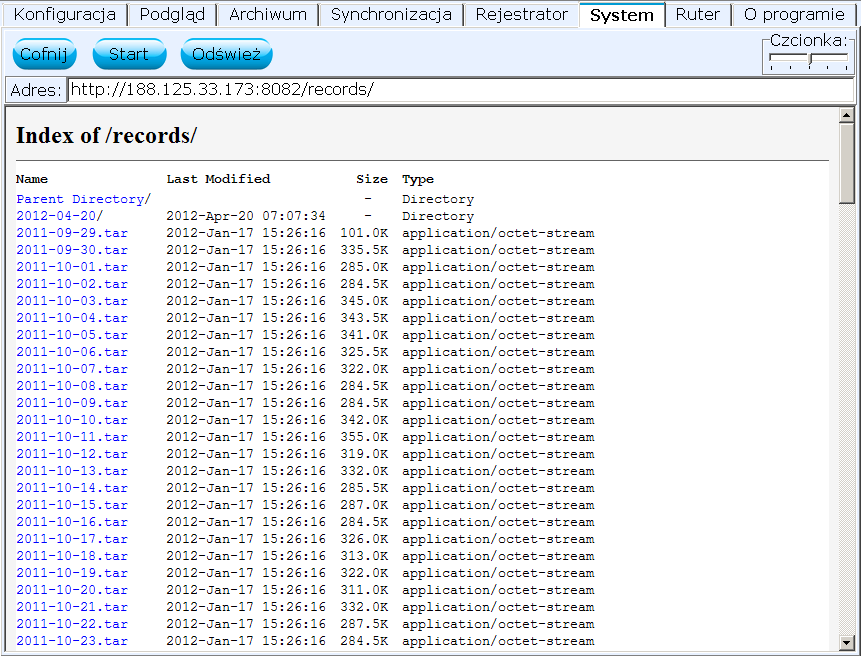Screen dimensions: 861x656
Task: Click the vertical scrollbar thumb
Action: pyautogui.click(x=846, y=163)
